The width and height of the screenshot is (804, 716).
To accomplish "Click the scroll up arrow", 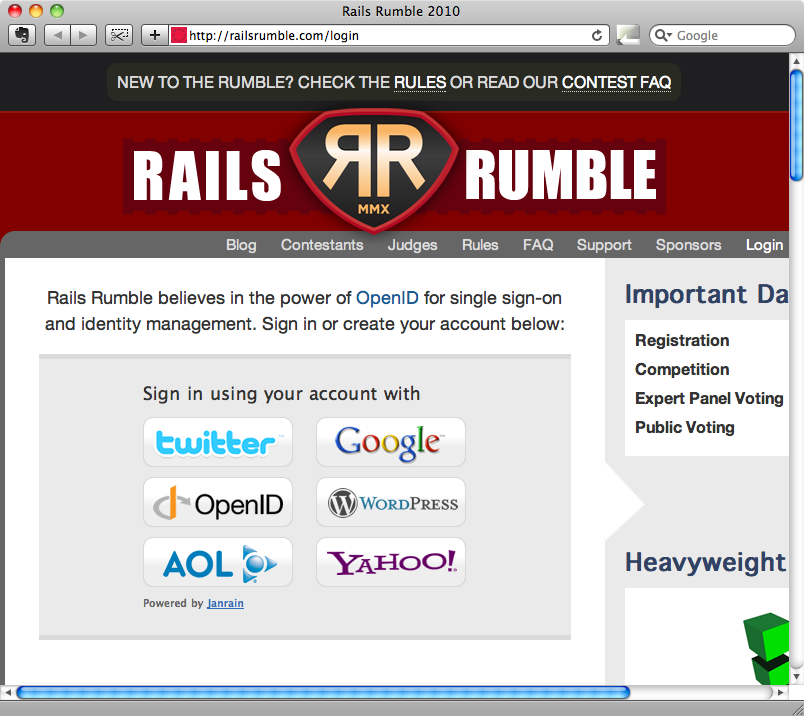I will tap(796, 61).
